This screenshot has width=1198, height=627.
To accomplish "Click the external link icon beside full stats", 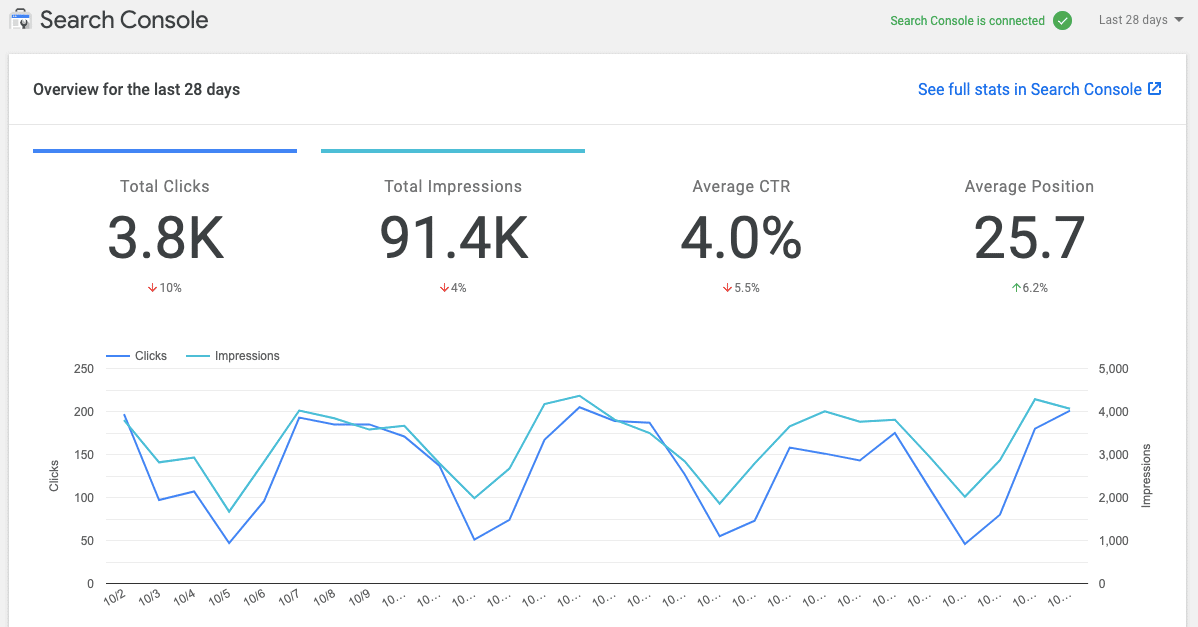I will coord(1154,89).
